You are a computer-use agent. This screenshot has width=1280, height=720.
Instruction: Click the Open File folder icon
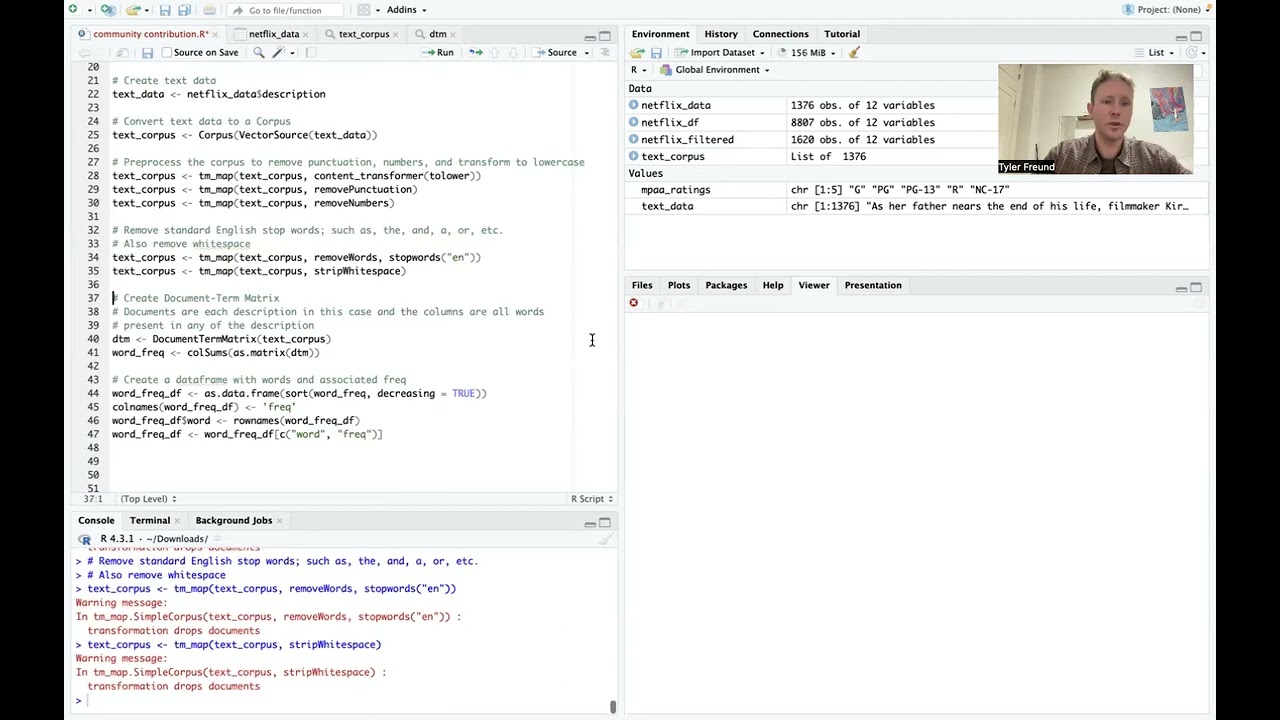[132, 10]
